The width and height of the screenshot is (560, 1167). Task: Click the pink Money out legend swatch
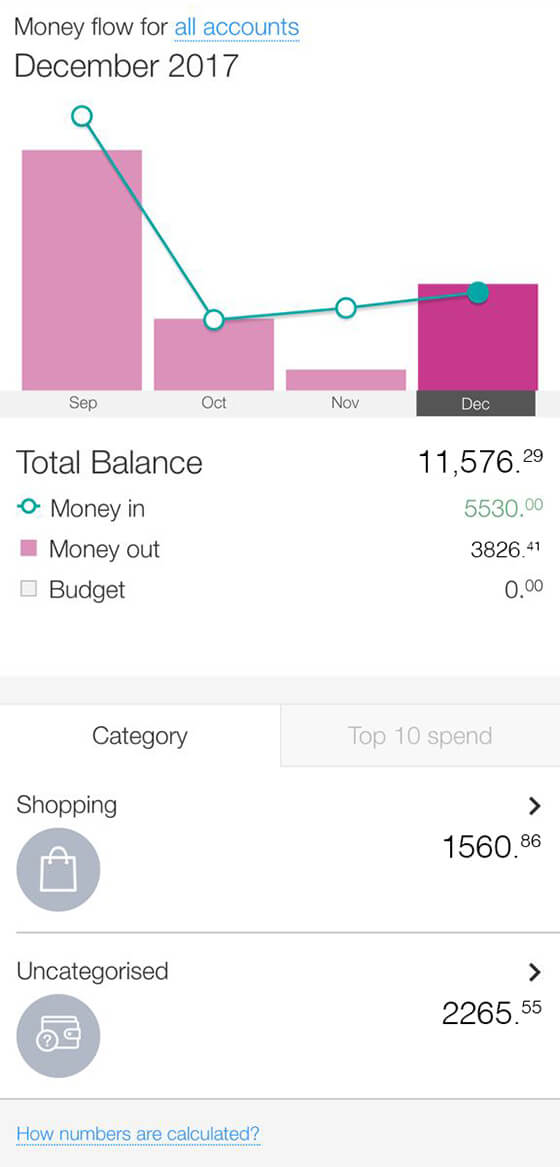28,549
